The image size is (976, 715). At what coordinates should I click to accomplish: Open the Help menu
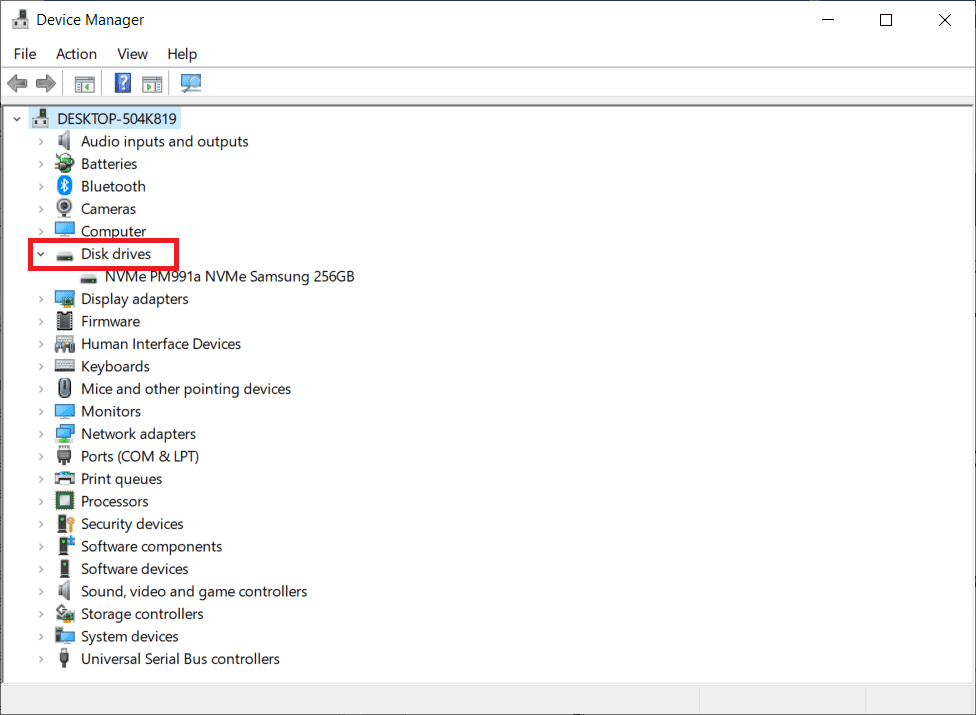point(182,54)
